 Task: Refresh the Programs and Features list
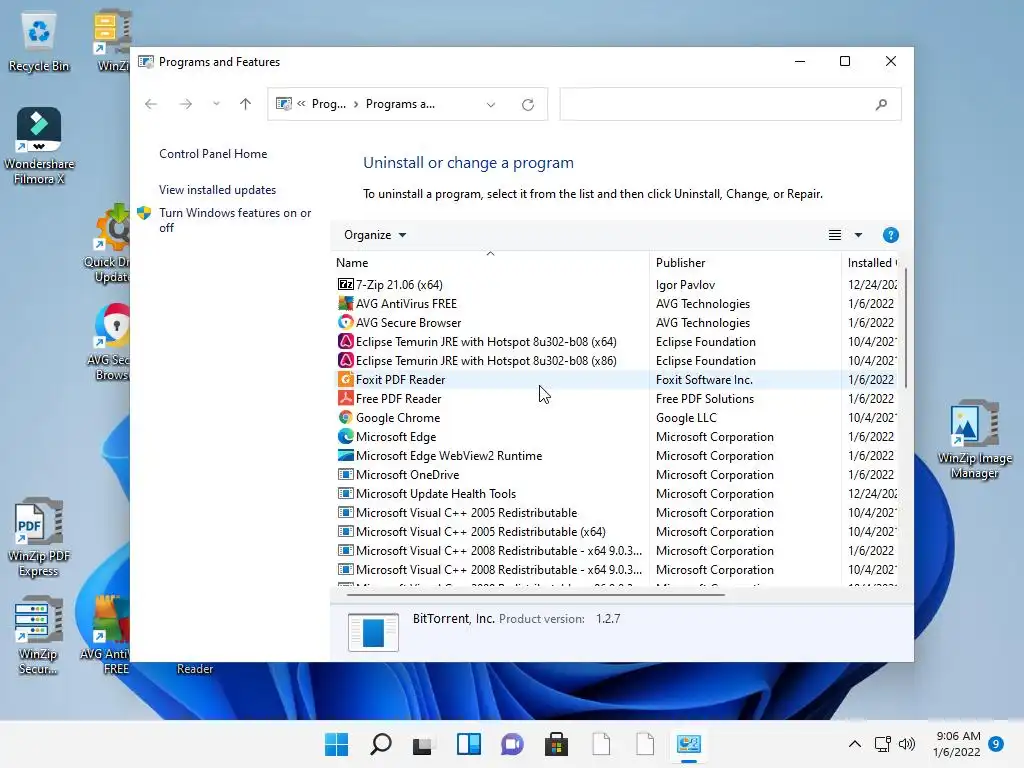pos(528,104)
